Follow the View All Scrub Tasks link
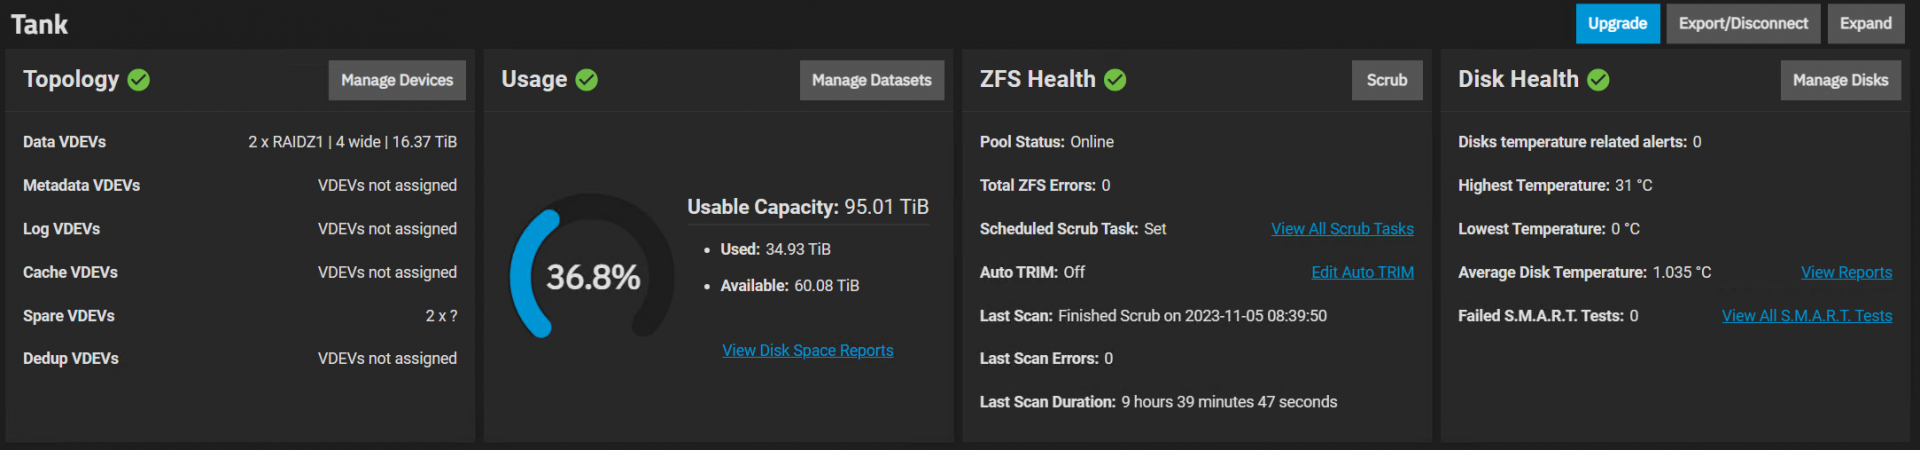The image size is (1920, 450). click(1342, 229)
